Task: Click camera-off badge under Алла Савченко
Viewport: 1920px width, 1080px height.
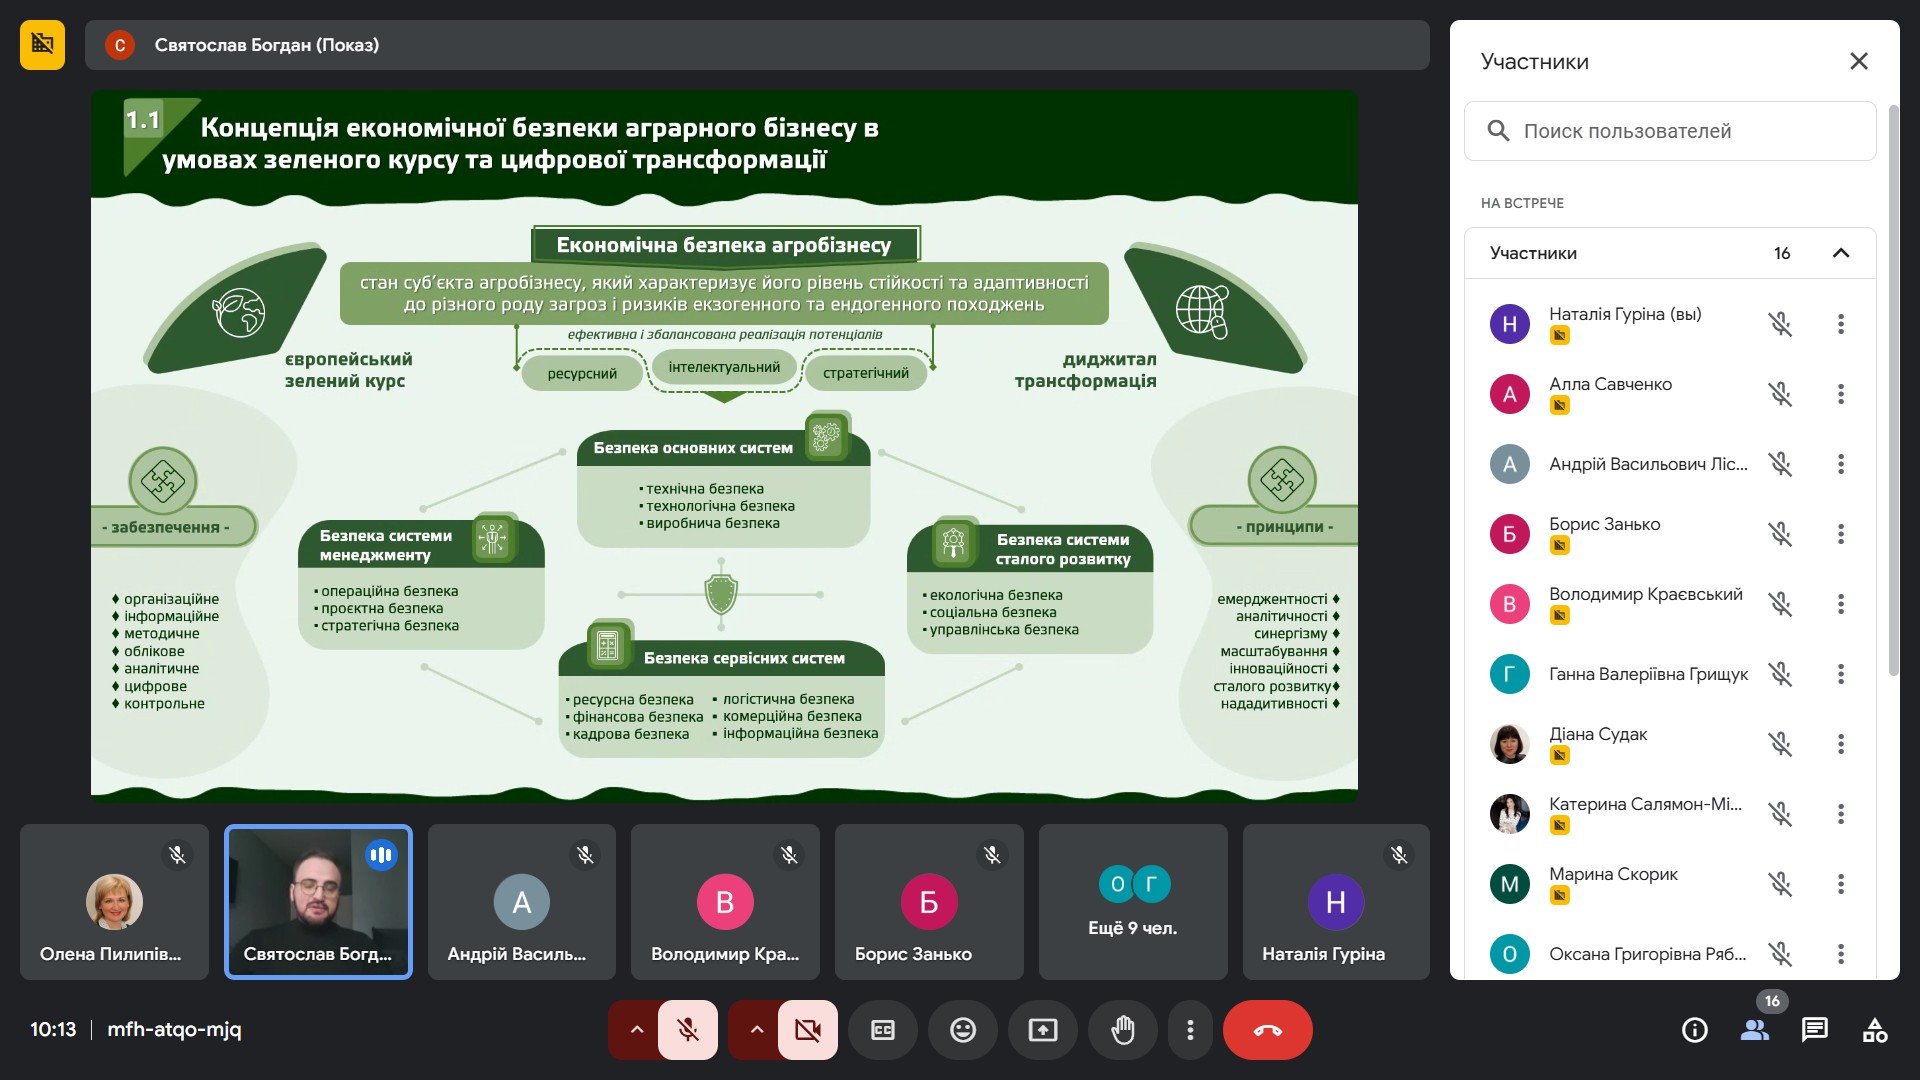Action: click(1559, 405)
